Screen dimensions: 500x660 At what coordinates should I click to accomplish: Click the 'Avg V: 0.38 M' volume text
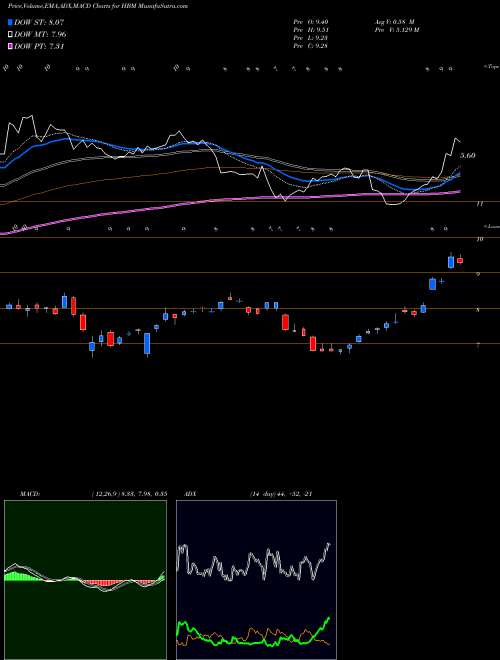396,21
